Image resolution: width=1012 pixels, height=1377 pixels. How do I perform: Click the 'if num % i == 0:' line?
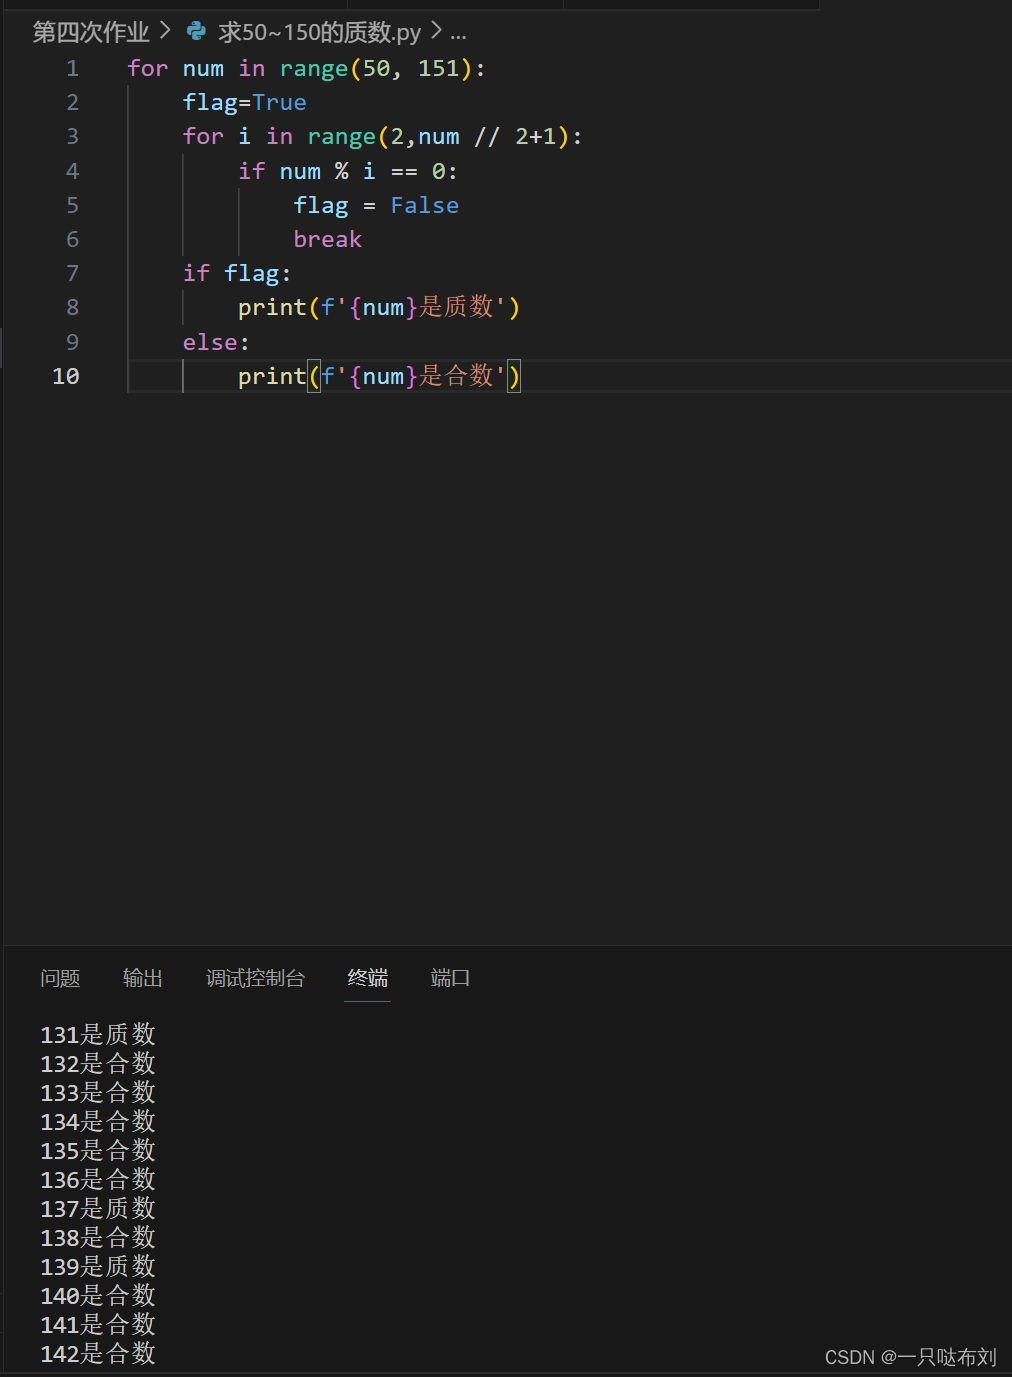coord(348,171)
